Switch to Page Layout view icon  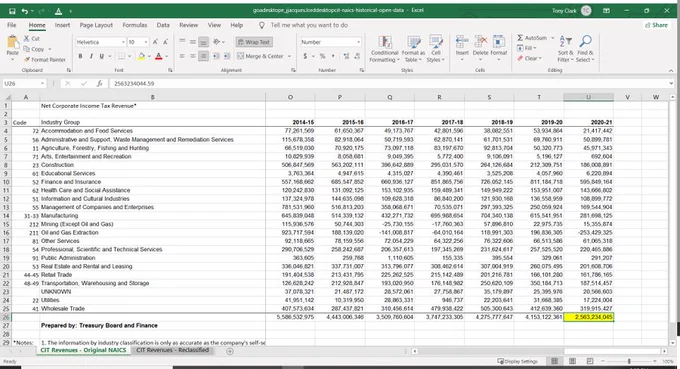click(572, 361)
